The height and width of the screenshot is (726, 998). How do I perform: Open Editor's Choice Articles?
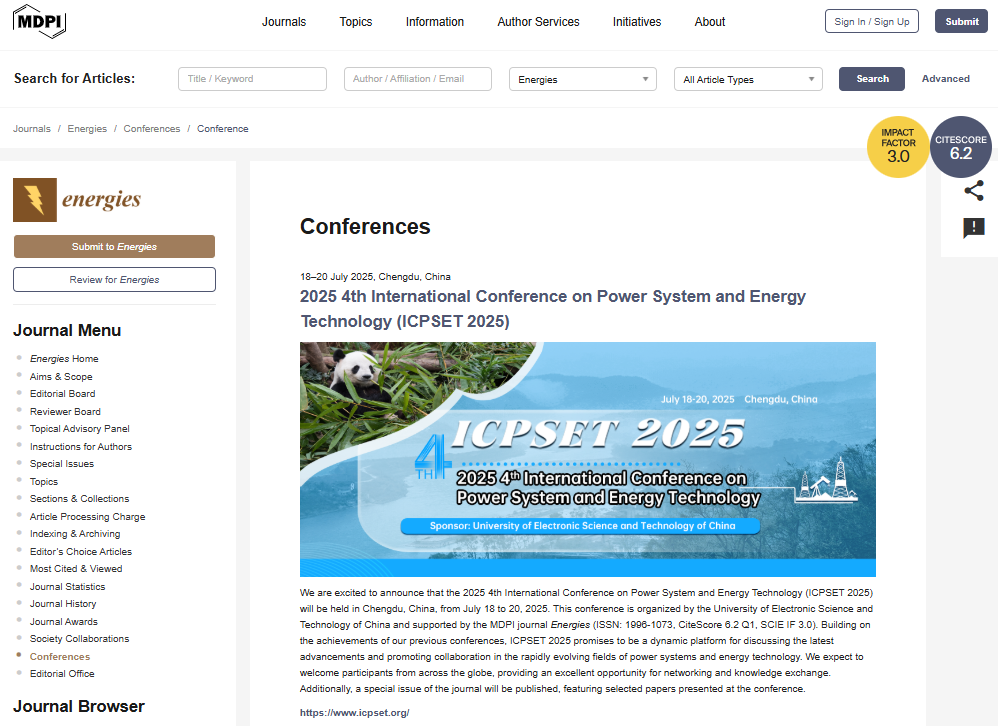(81, 552)
